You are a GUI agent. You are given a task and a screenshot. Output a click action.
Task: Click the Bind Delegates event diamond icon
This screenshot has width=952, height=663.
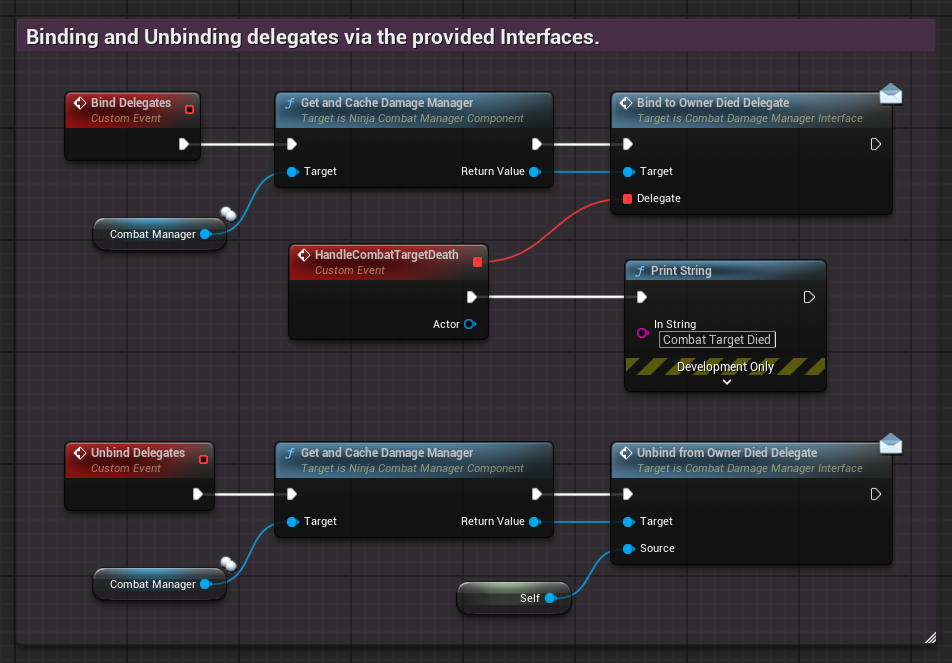(x=80, y=103)
